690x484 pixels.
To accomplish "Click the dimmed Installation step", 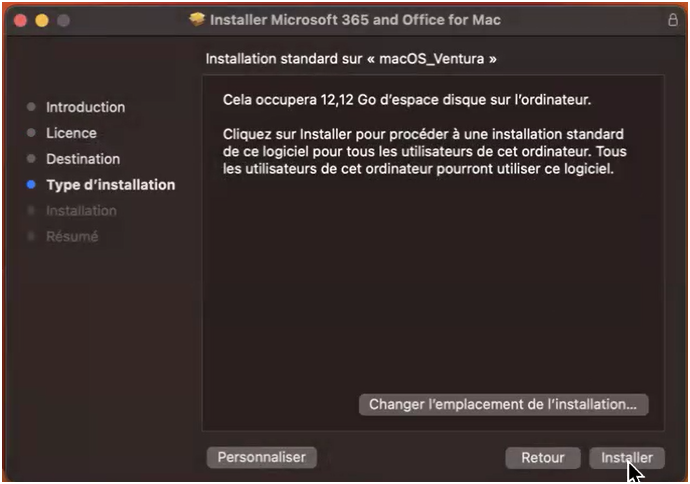I will click(x=81, y=211).
